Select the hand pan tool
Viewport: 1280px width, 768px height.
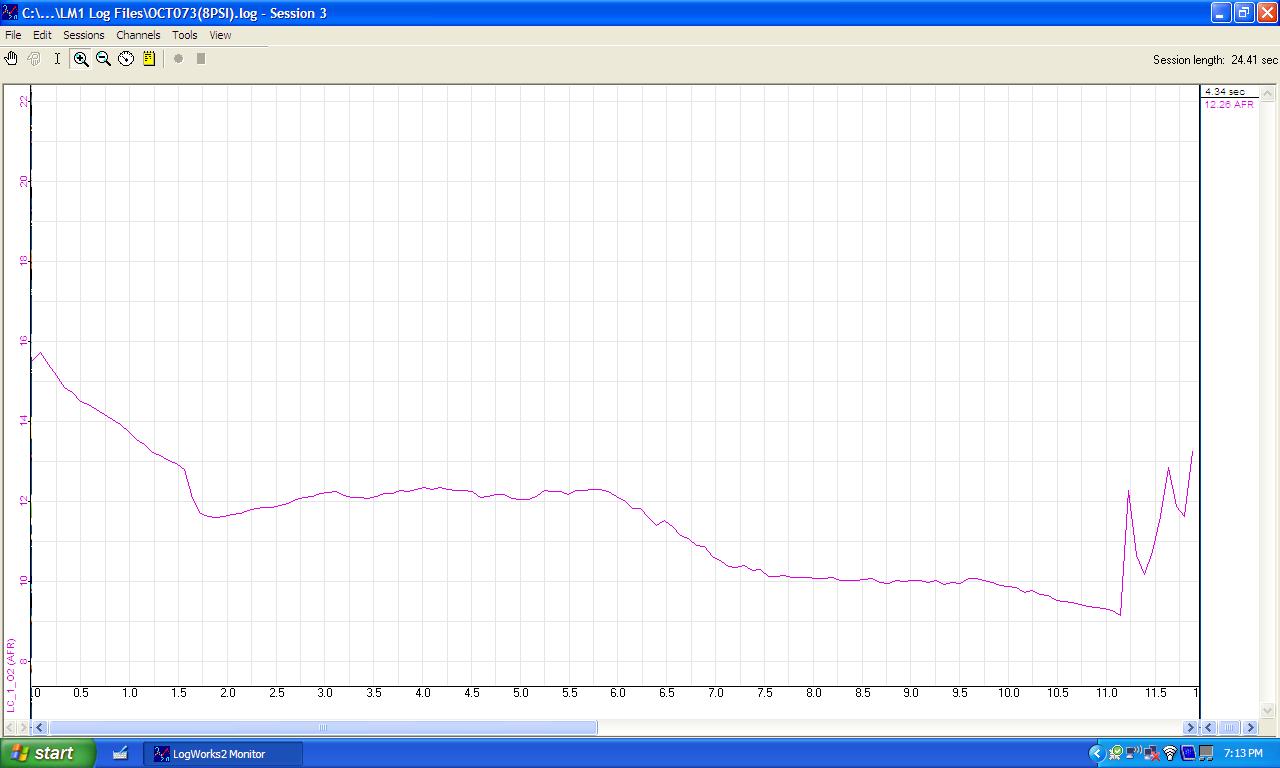(x=11, y=59)
